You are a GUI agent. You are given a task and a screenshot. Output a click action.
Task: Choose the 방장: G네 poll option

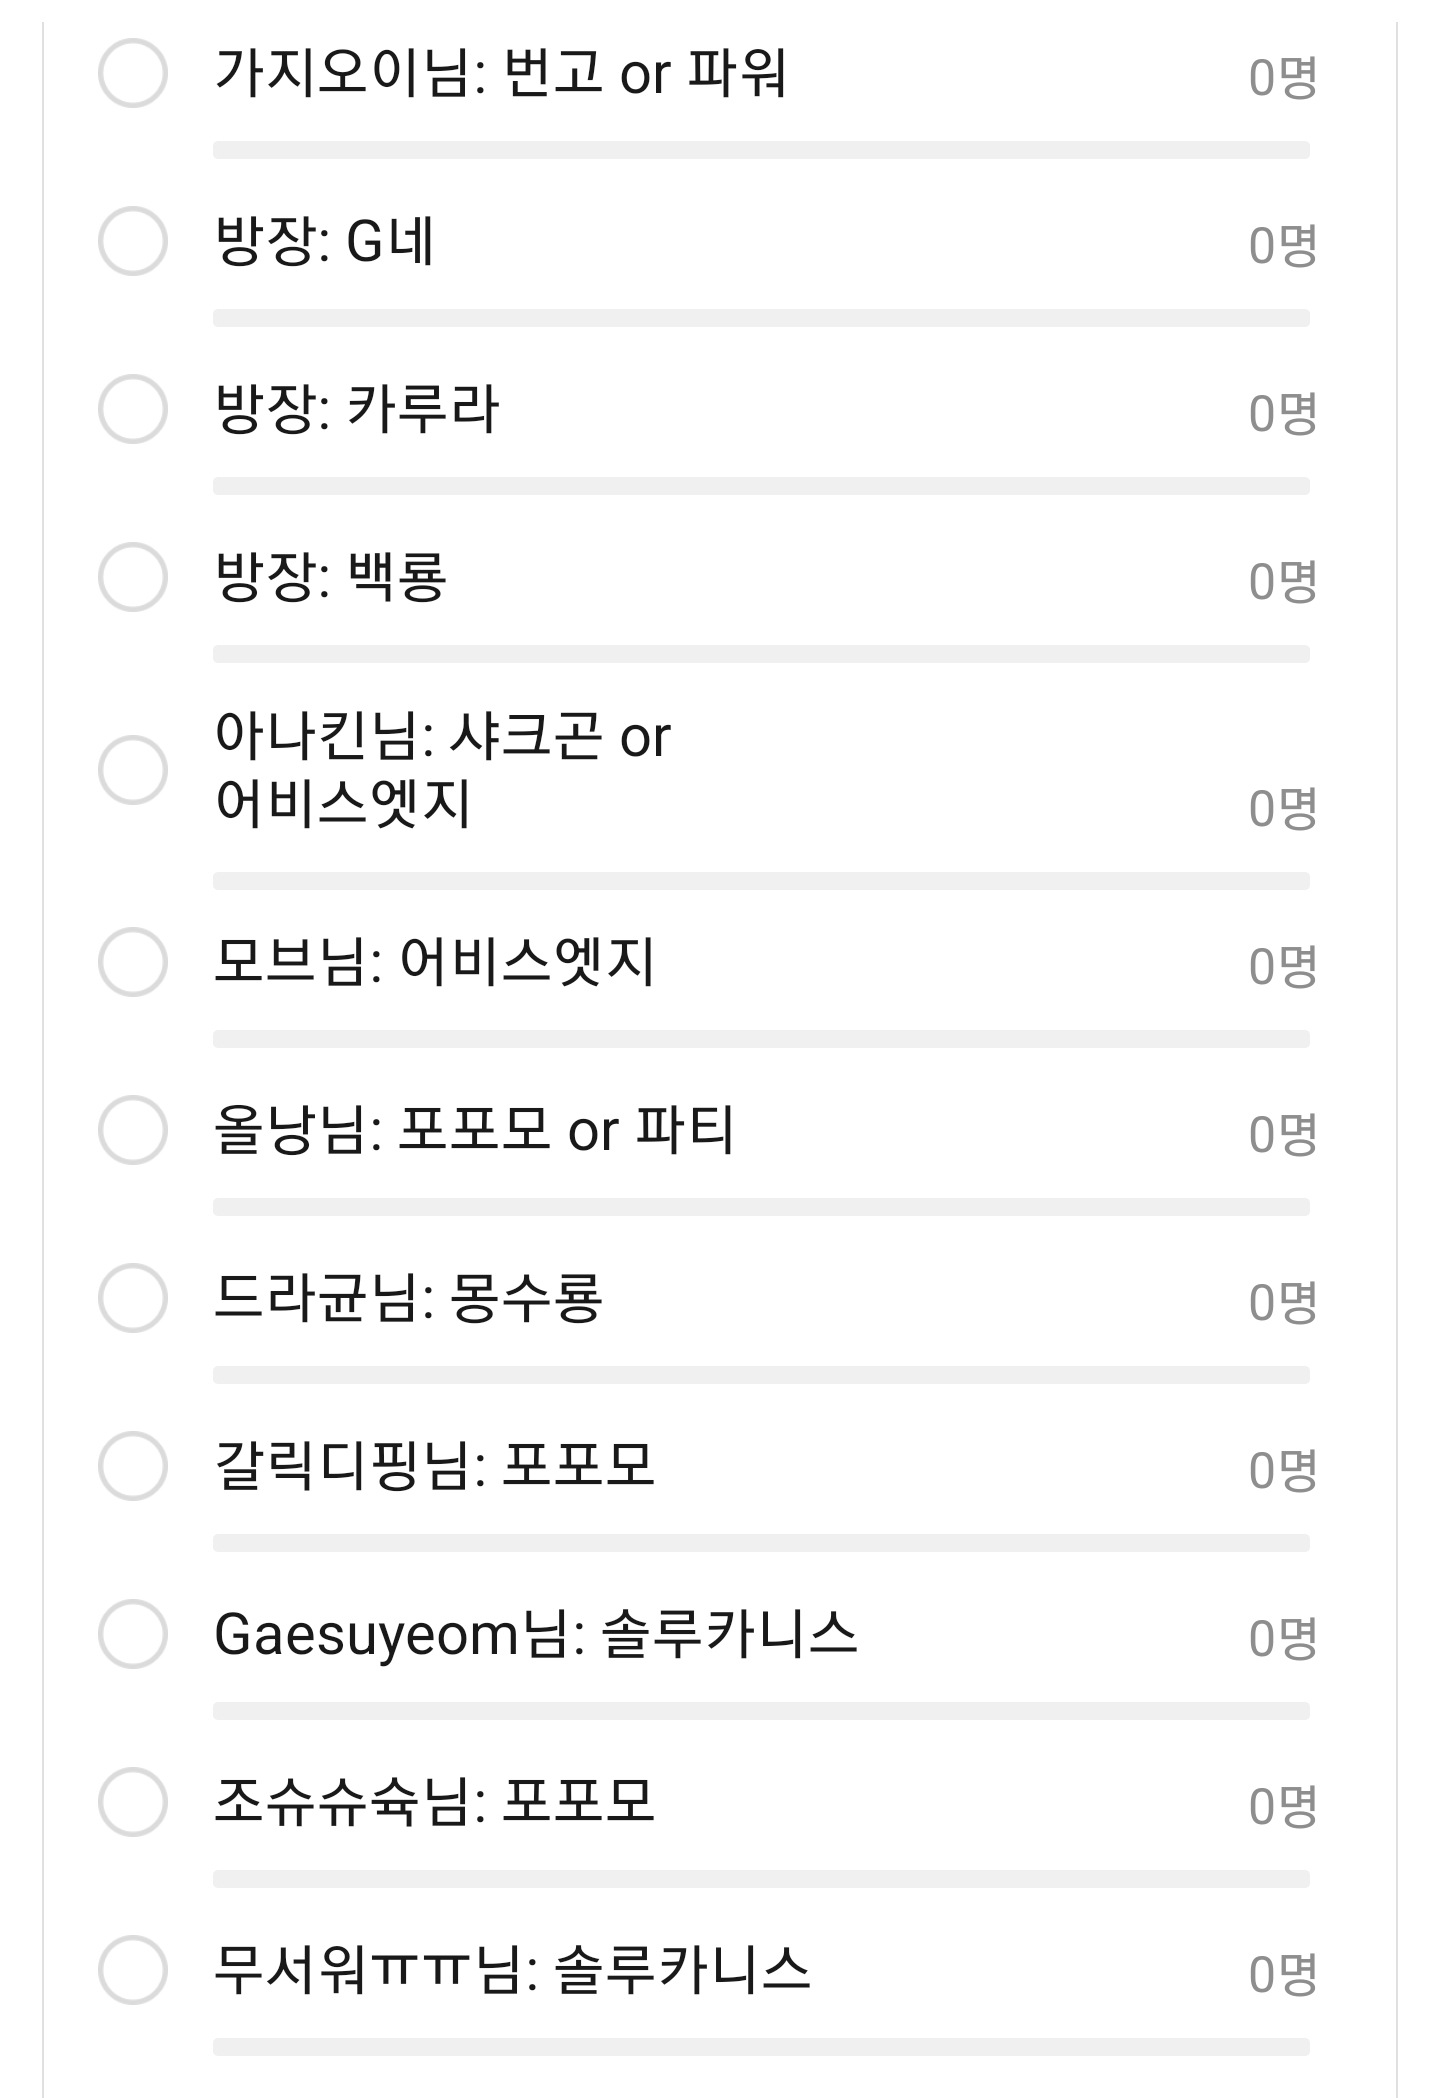[x=133, y=241]
